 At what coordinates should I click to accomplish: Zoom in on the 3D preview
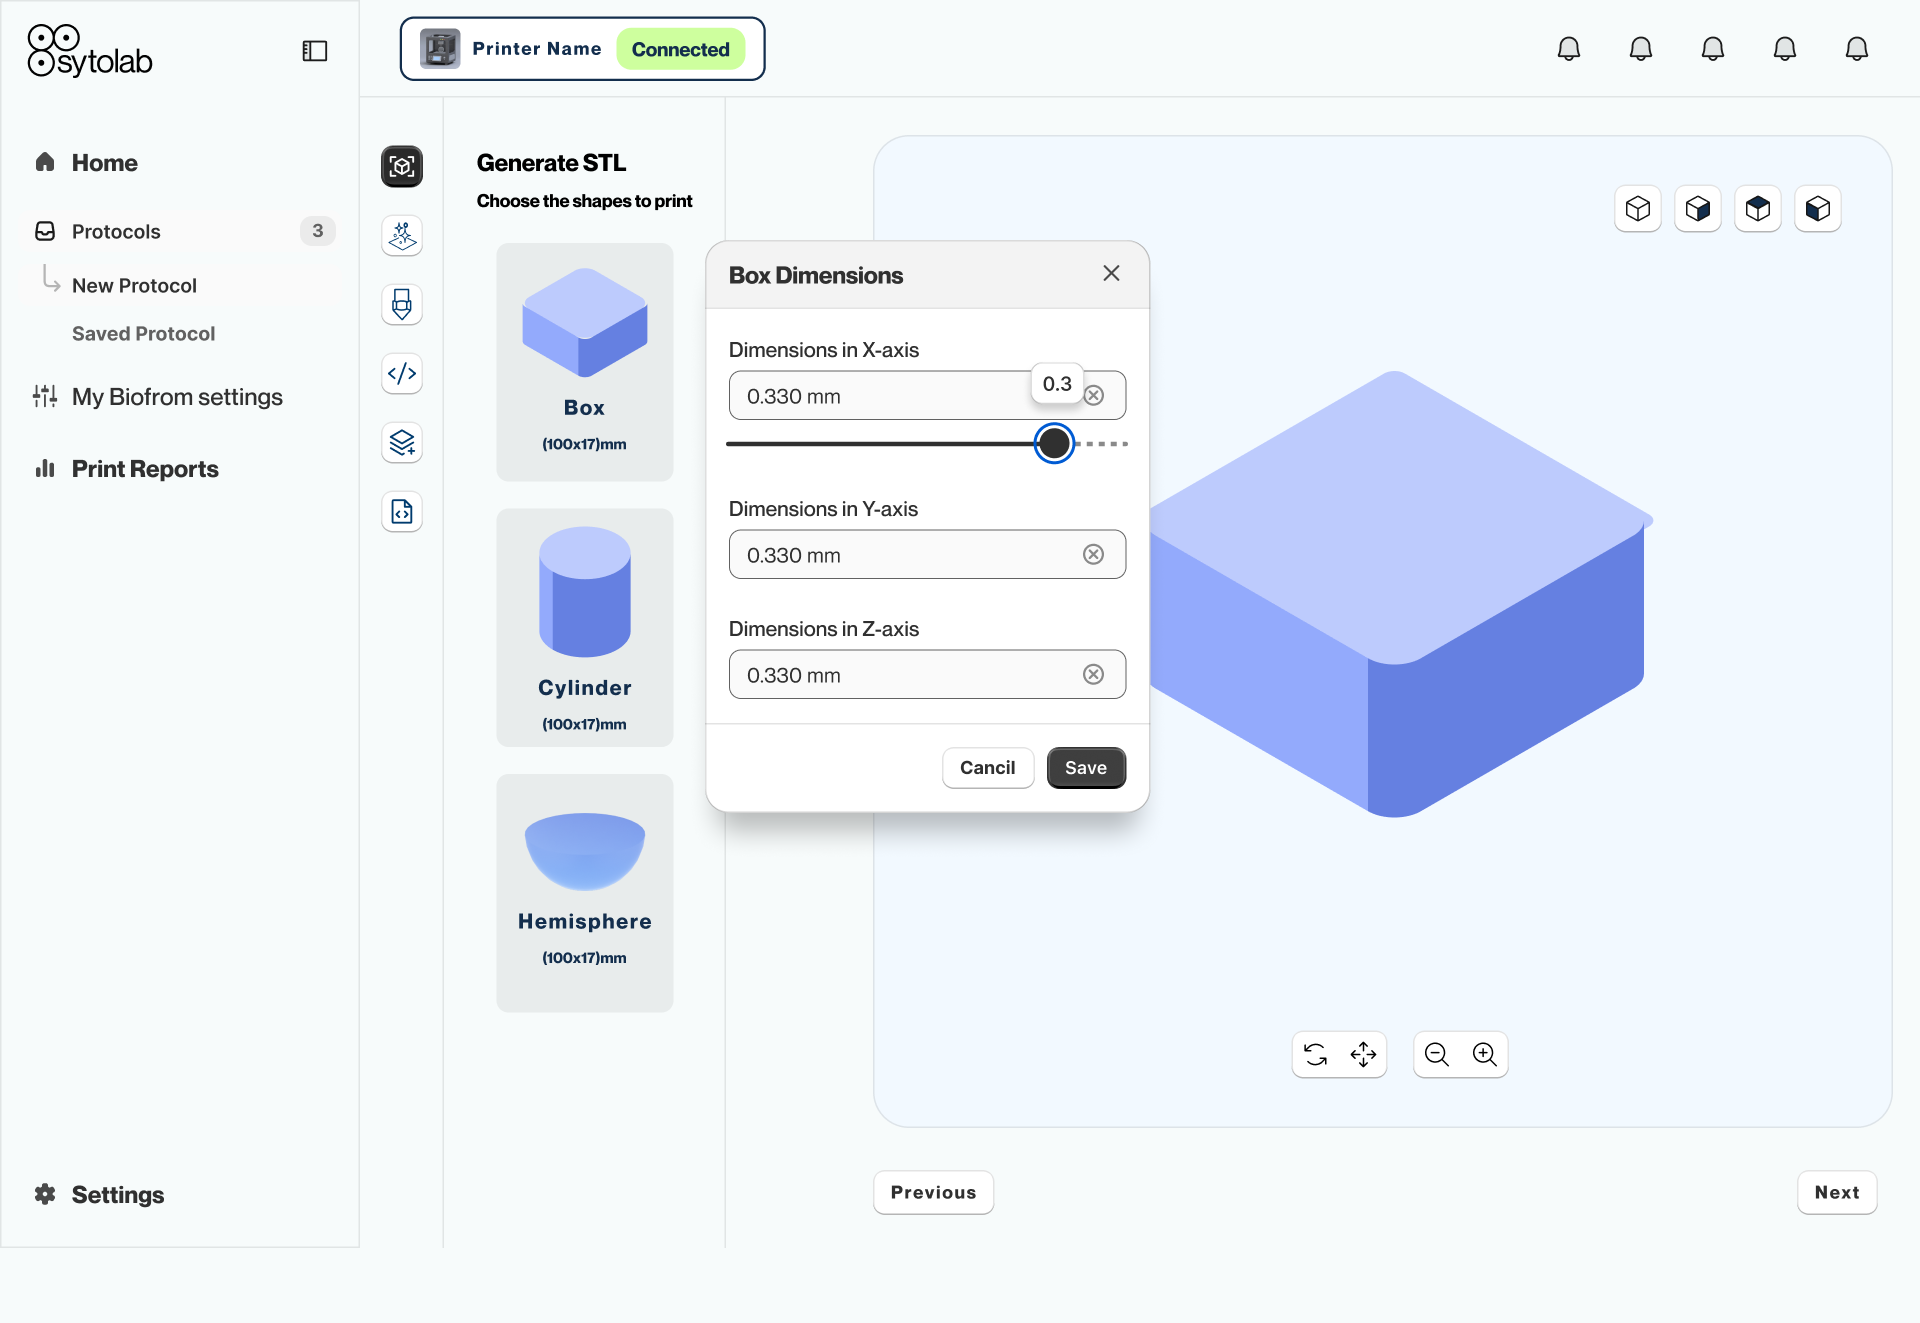1485,1055
